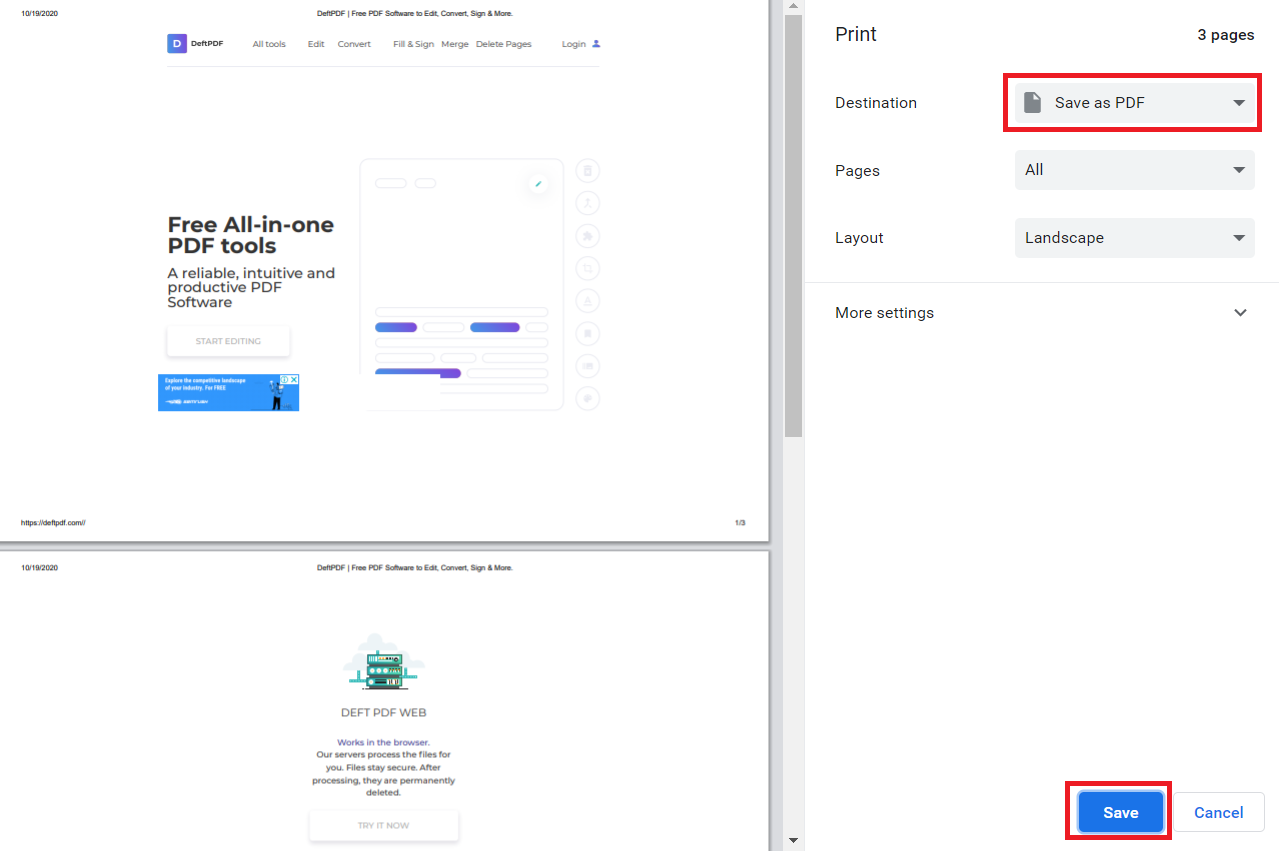Click the 10/19/2020 date on first page
The width and height of the screenshot is (1279, 851).
pos(40,14)
